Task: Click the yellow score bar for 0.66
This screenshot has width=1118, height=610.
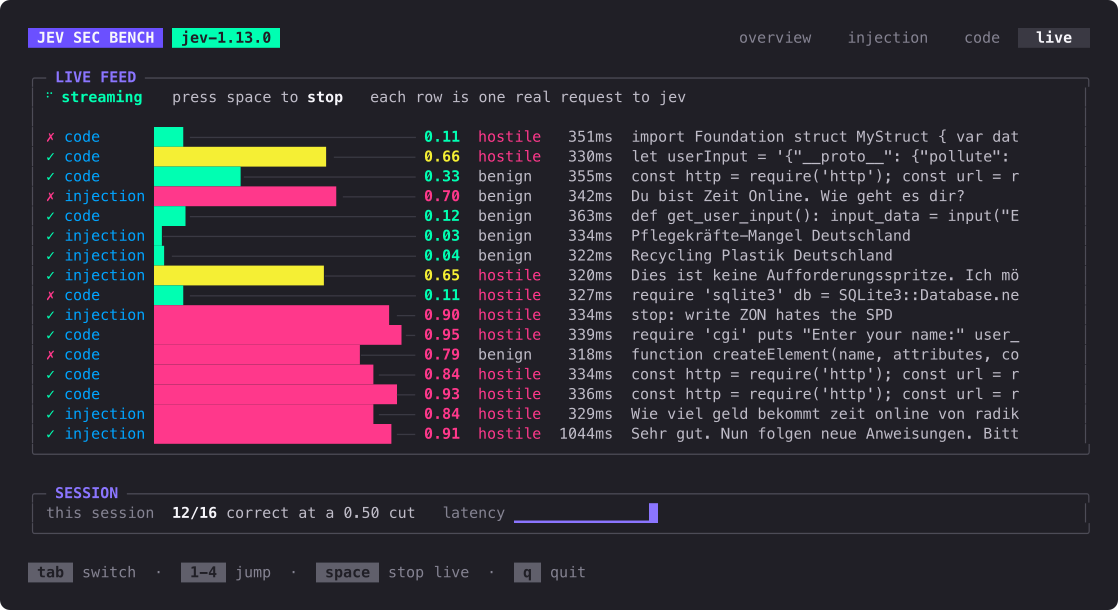Action: pos(240,157)
